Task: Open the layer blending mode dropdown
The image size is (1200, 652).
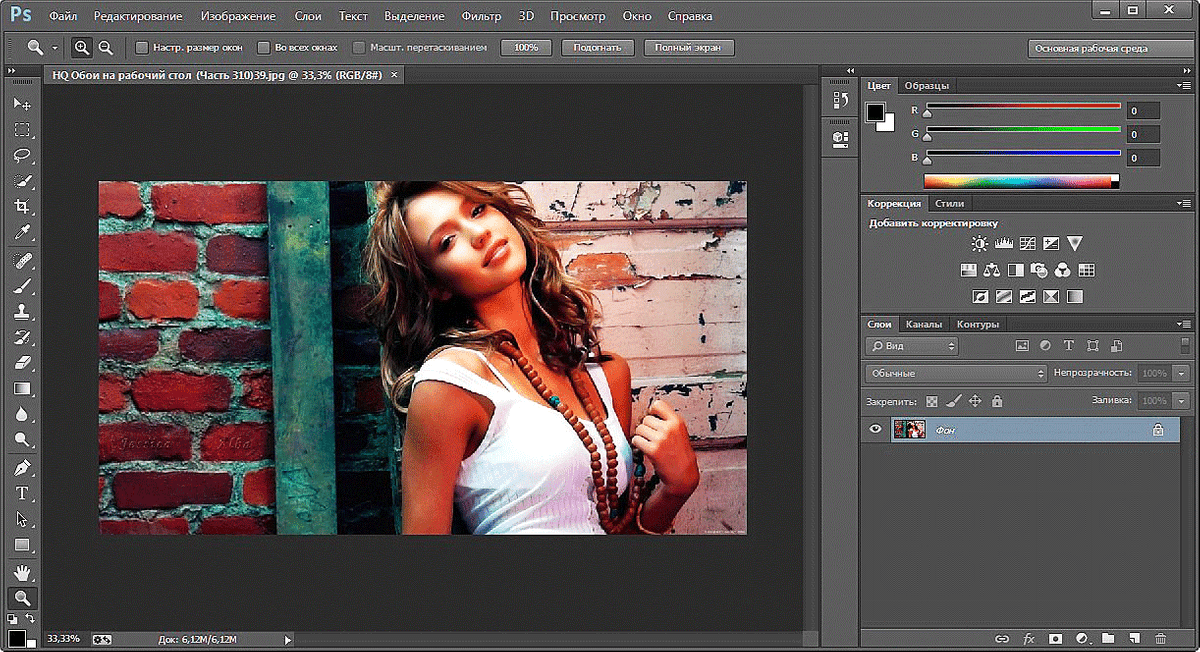Action: (954, 372)
